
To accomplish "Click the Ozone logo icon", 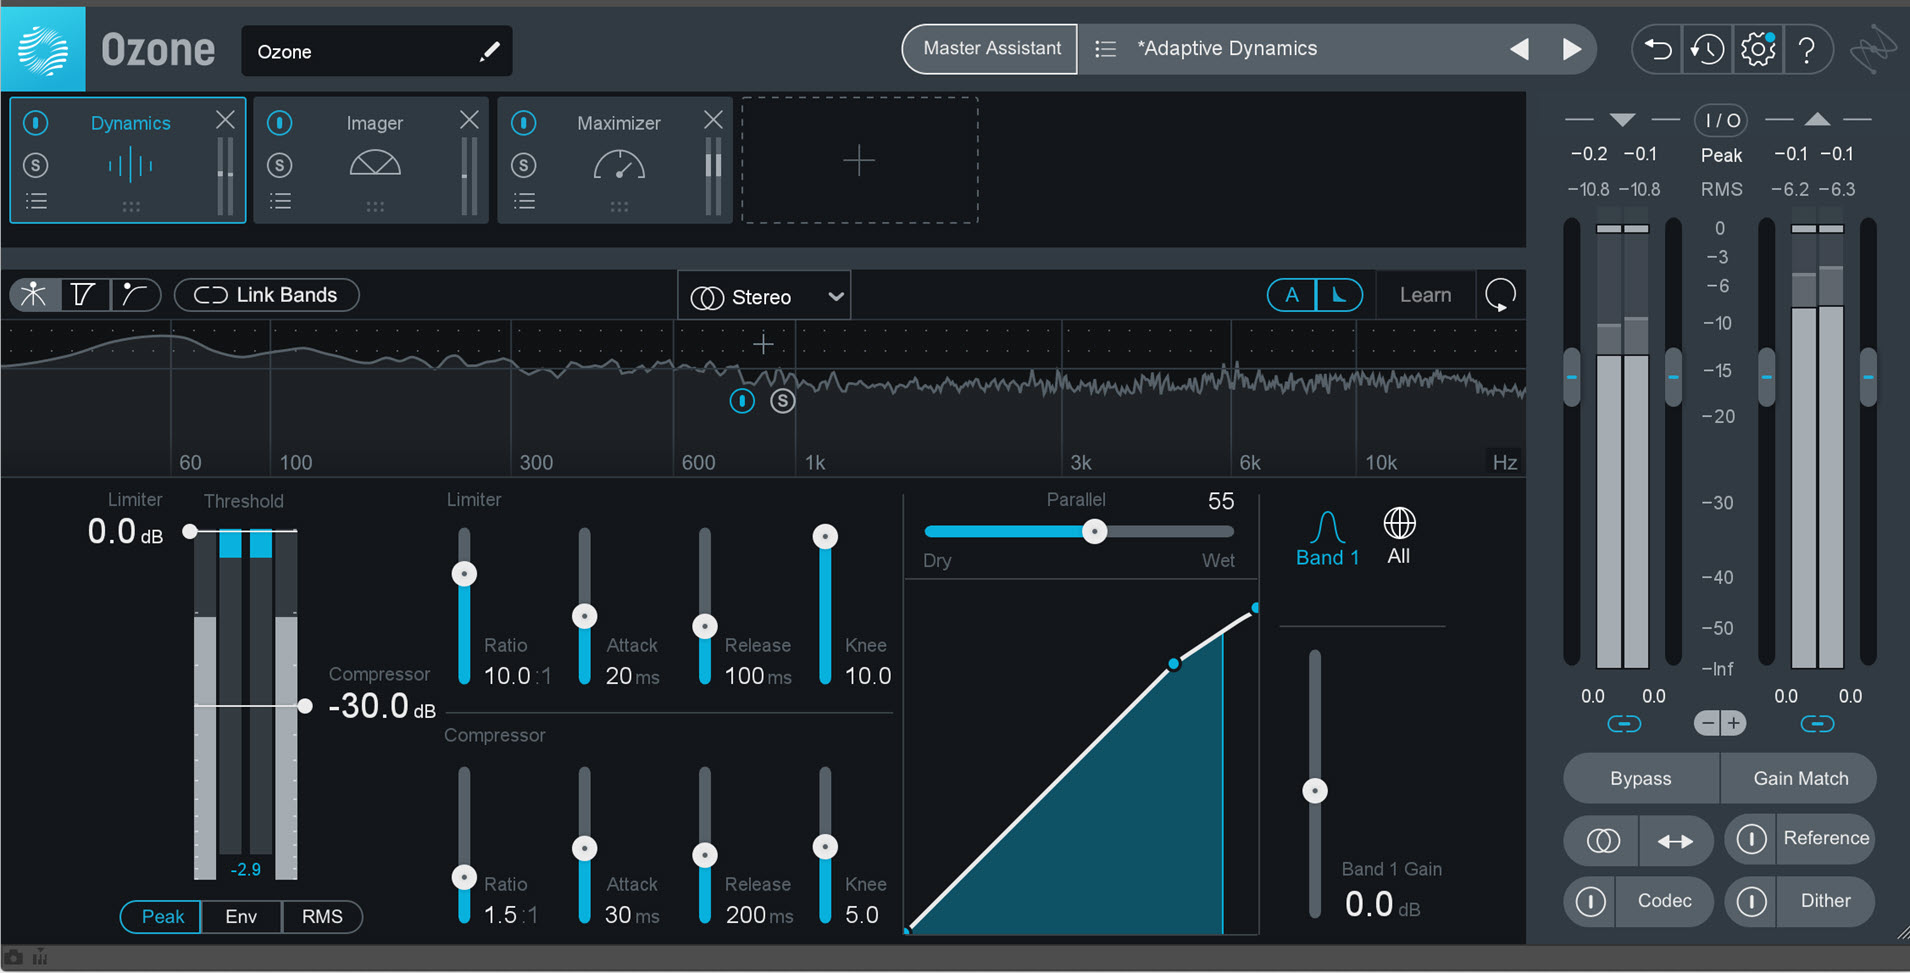I will tap(43, 49).
